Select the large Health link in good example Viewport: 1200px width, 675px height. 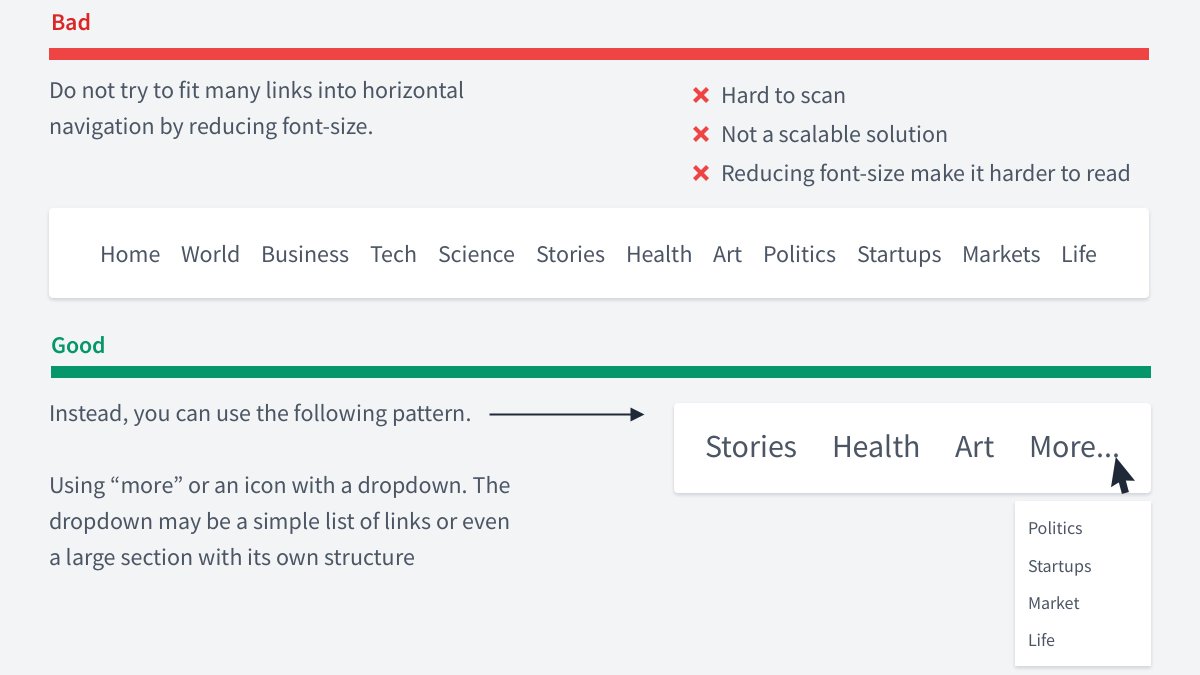[x=876, y=447]
